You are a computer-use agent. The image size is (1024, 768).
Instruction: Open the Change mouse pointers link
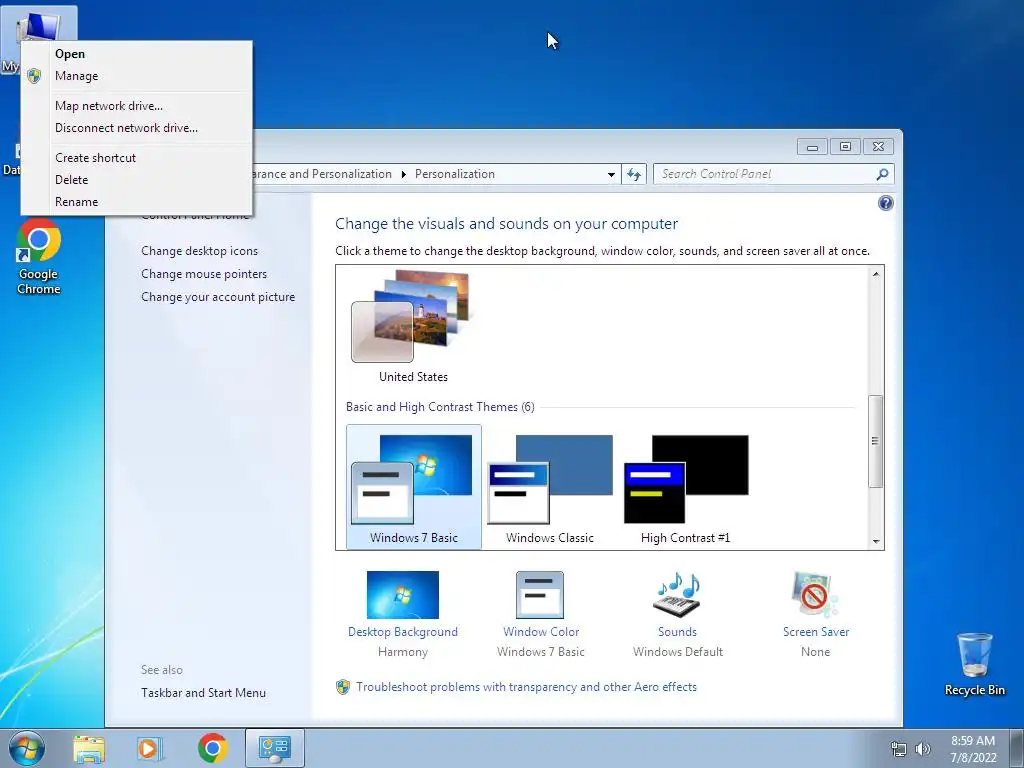(204, 274)
